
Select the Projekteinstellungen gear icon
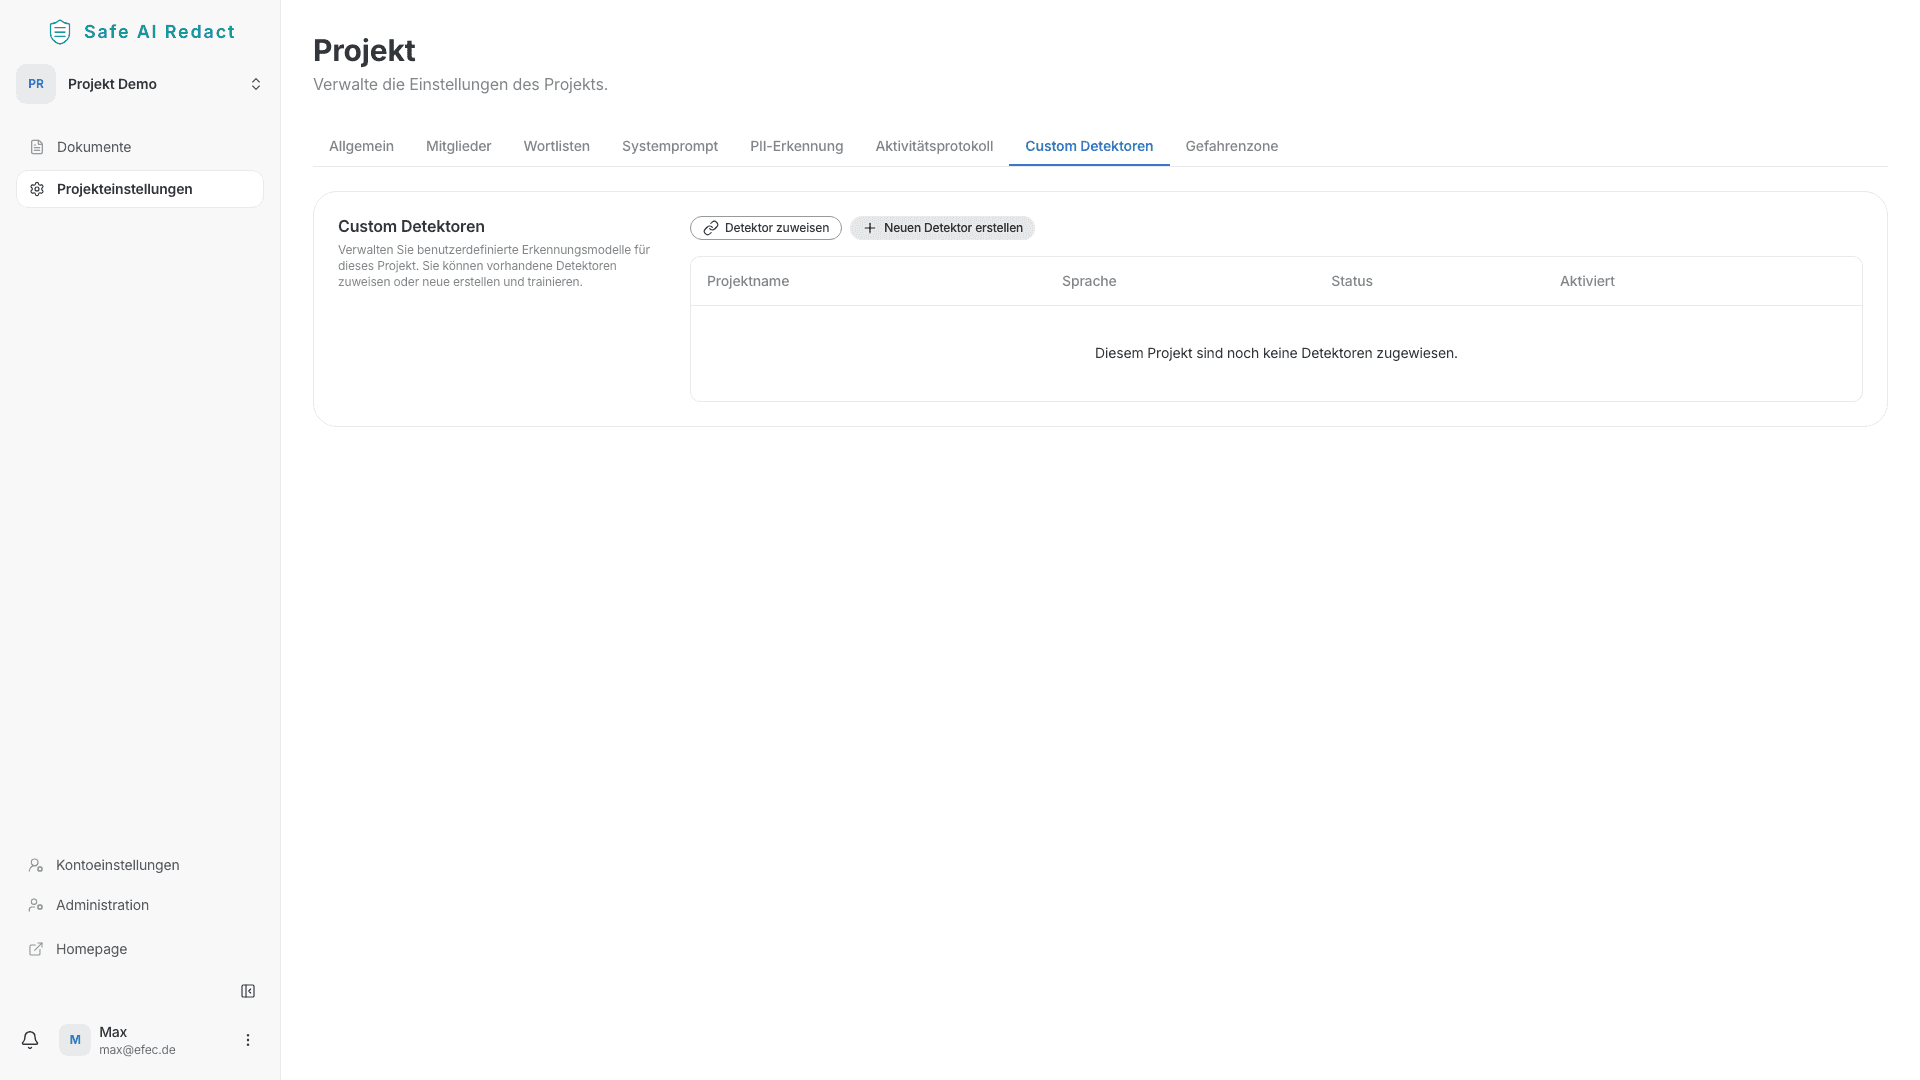(37, 189)
